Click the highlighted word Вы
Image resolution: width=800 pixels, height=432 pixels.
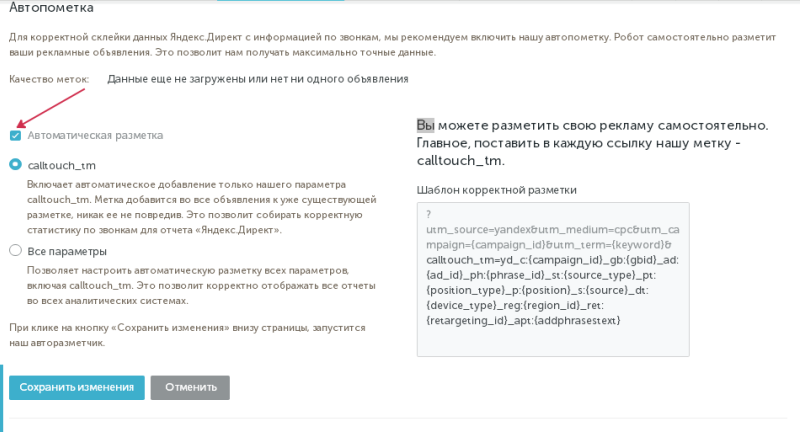tap(426, 125)
